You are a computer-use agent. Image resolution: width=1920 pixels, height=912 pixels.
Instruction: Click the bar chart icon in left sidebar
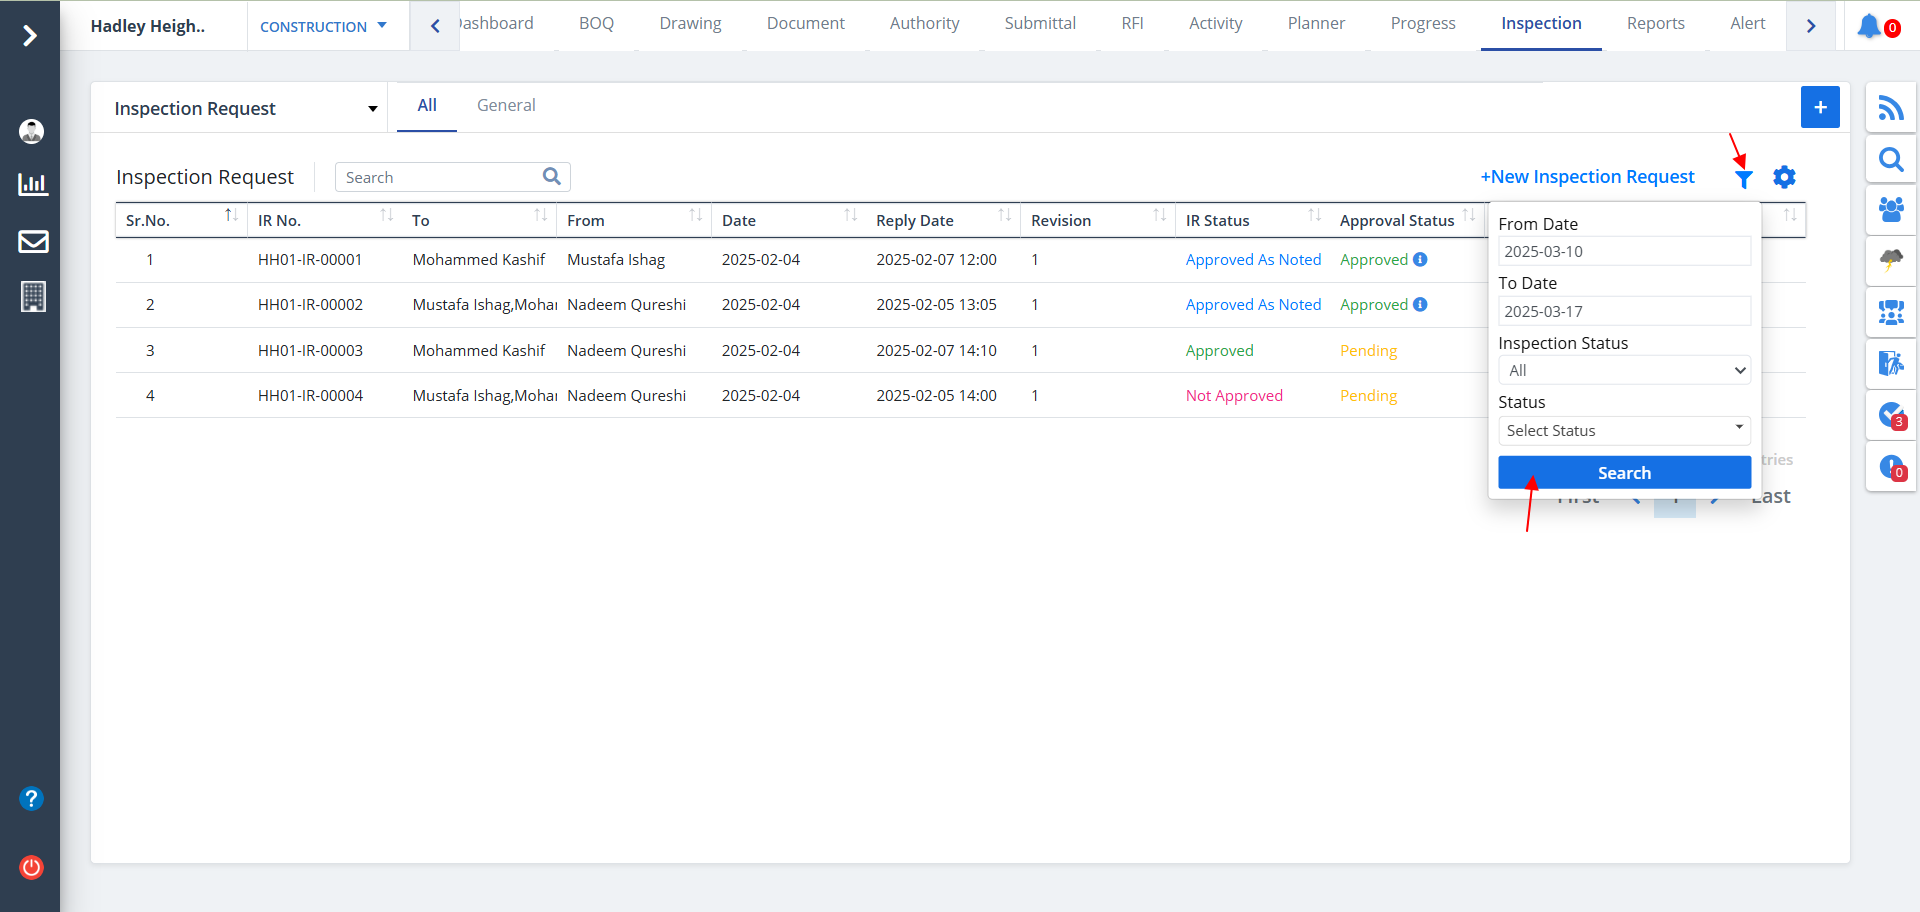[33, 184]
